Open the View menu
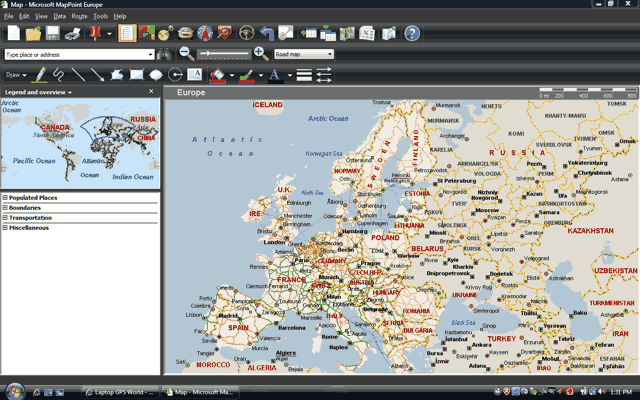 [41, 16]
